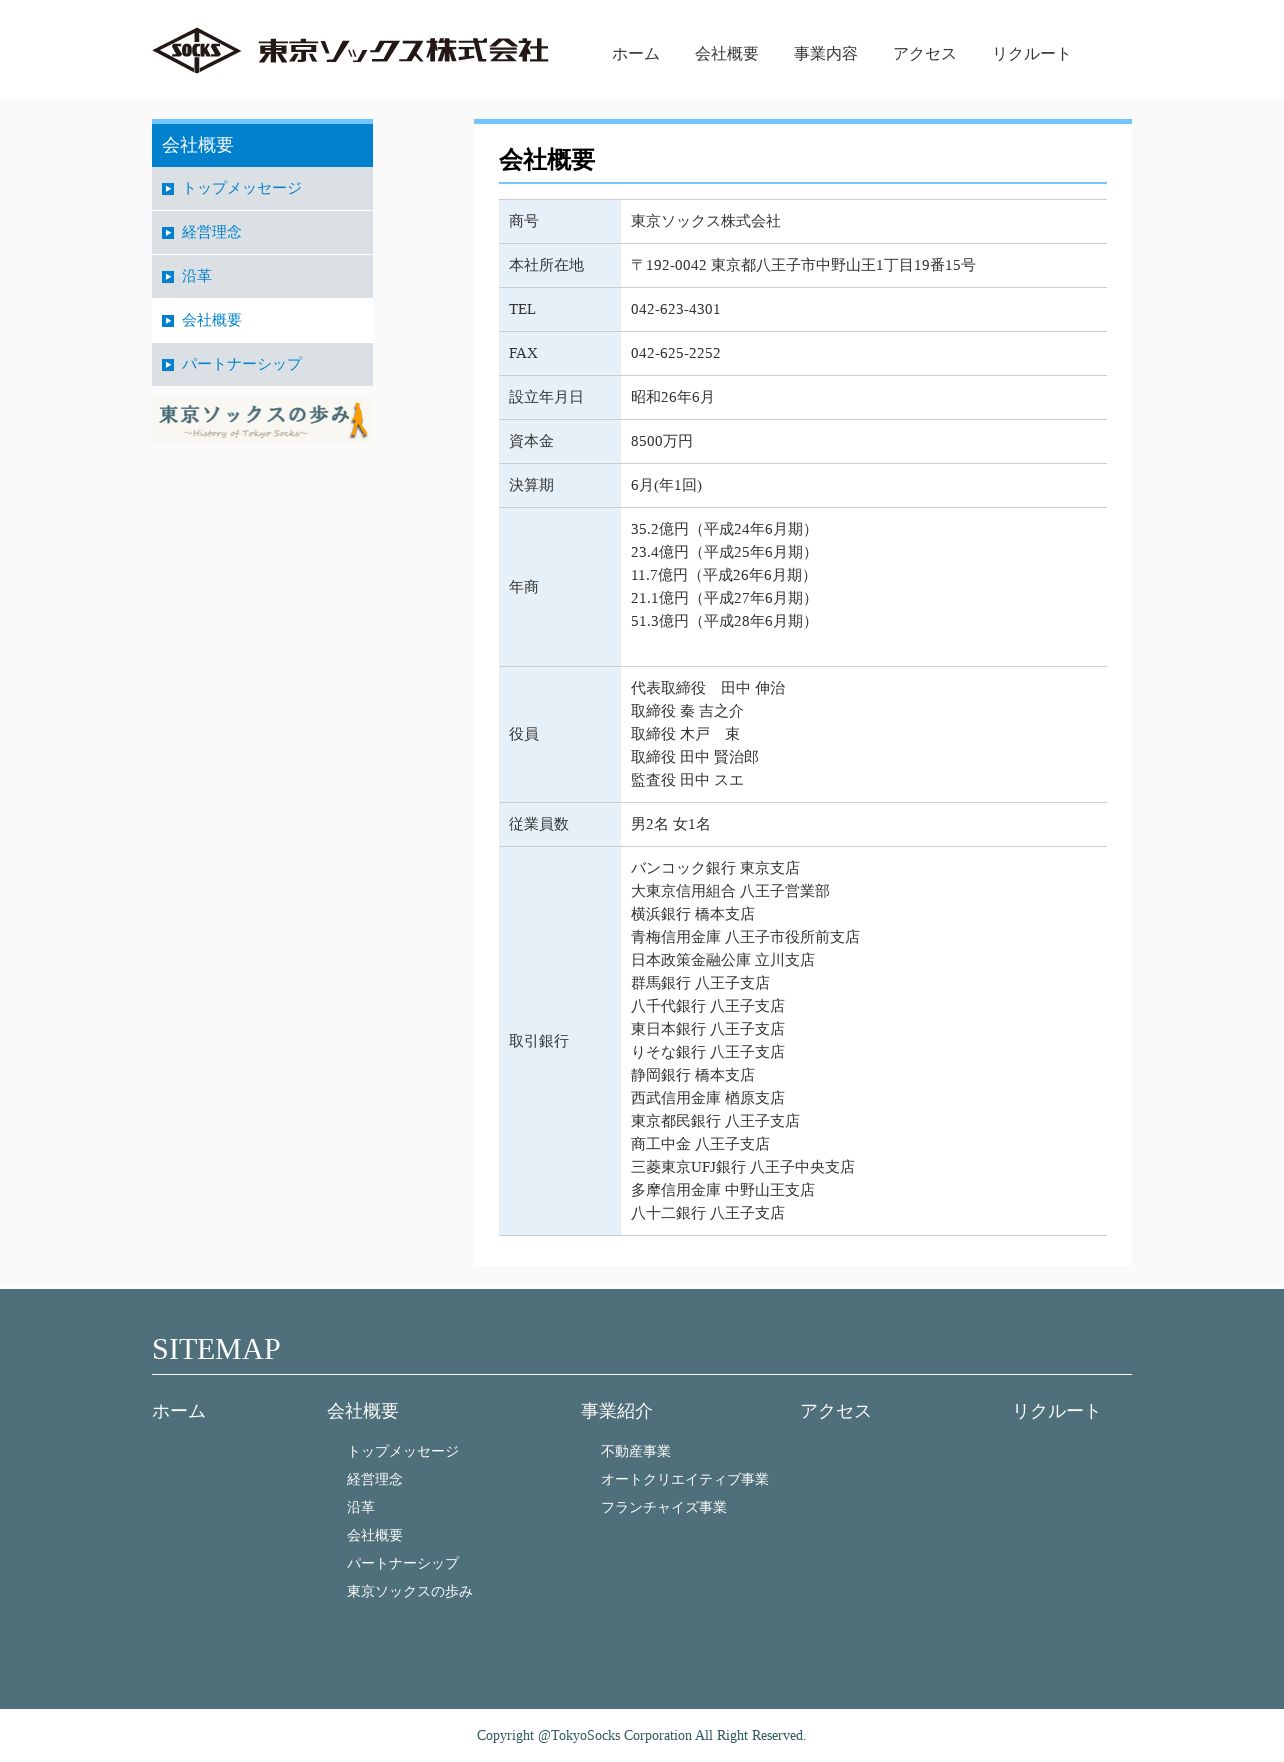Open アクセス in the top navigation
The image size is (1284, 1762).
(x=924, y=54)
